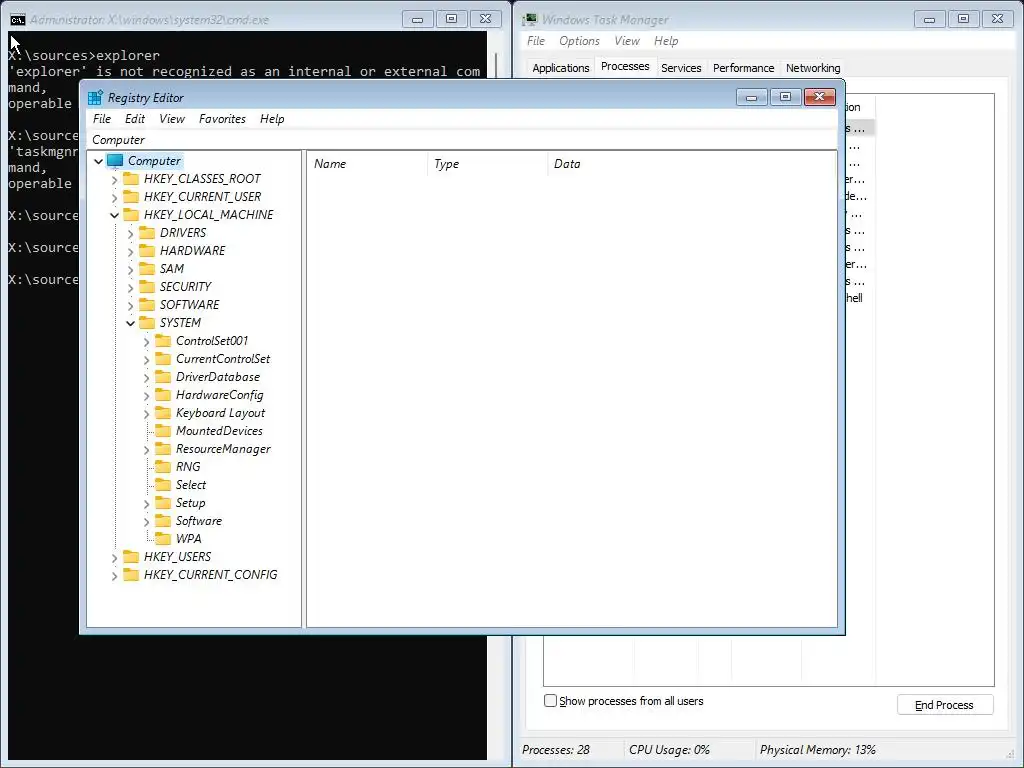Click the SAM folder icon
1024x768 pixels.
click(x=147, y=268)
